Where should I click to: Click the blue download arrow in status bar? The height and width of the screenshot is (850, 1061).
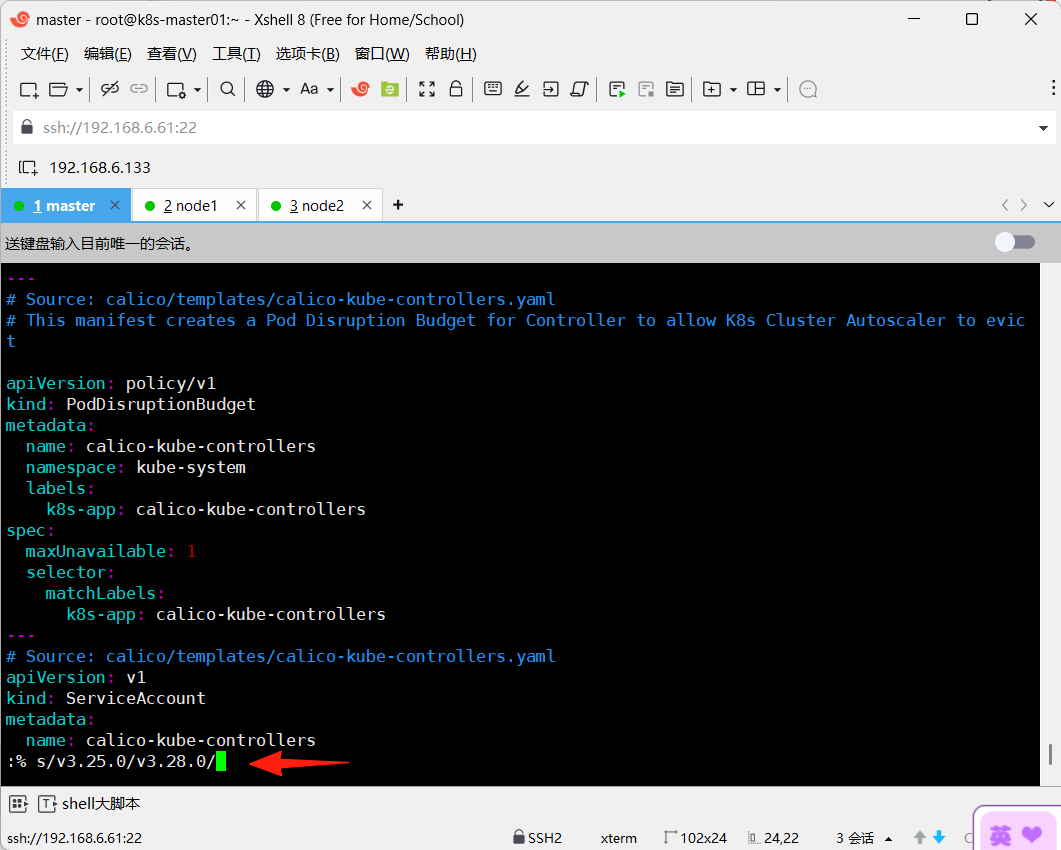939,837
